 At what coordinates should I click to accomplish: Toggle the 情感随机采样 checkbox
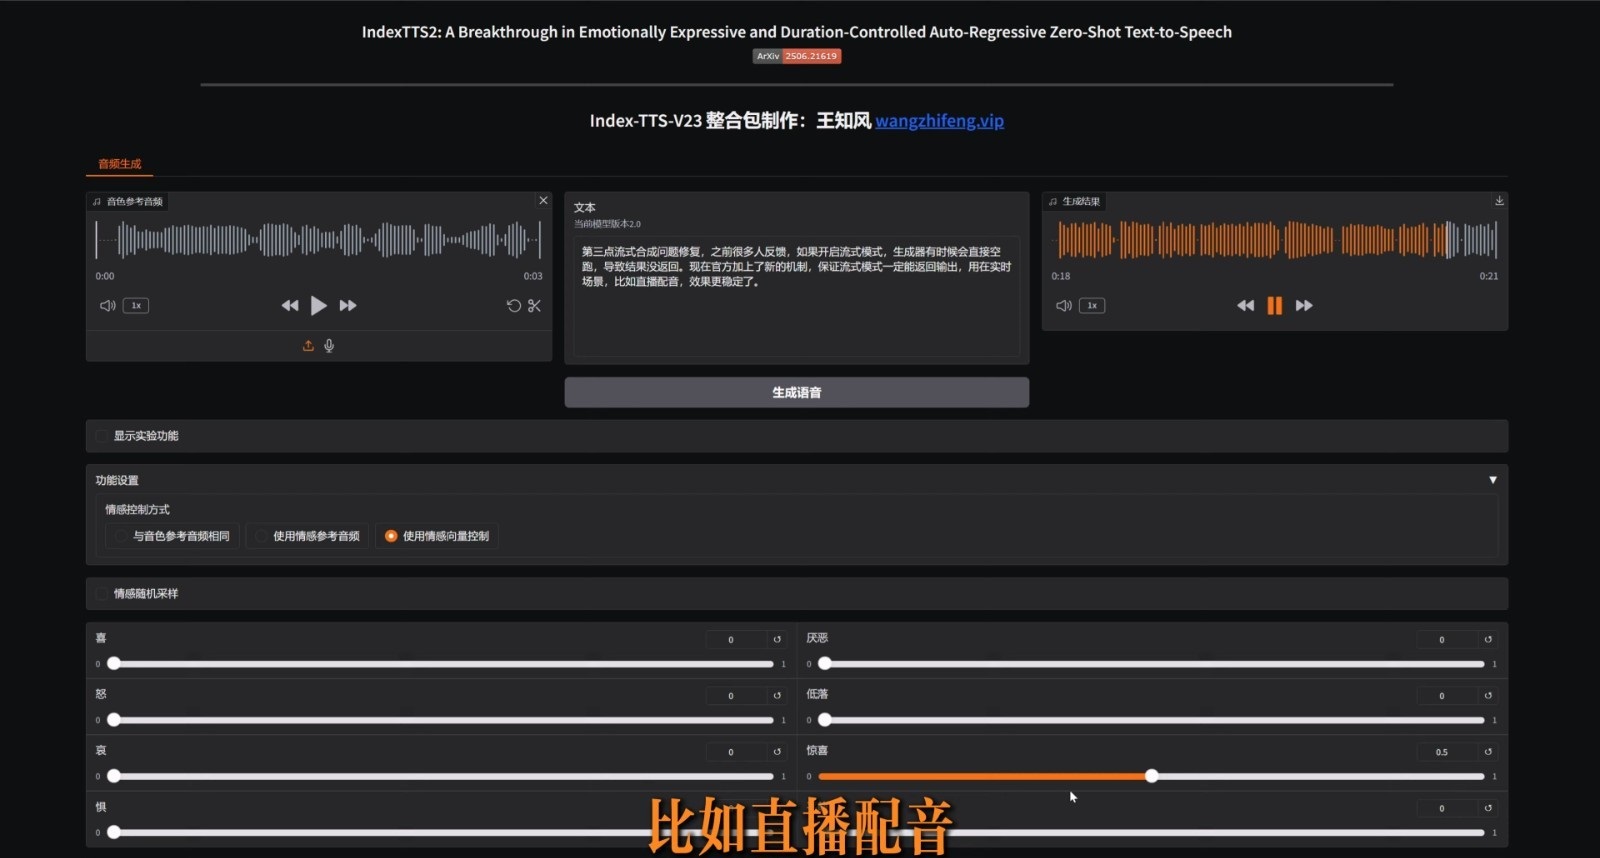(102, 594)
